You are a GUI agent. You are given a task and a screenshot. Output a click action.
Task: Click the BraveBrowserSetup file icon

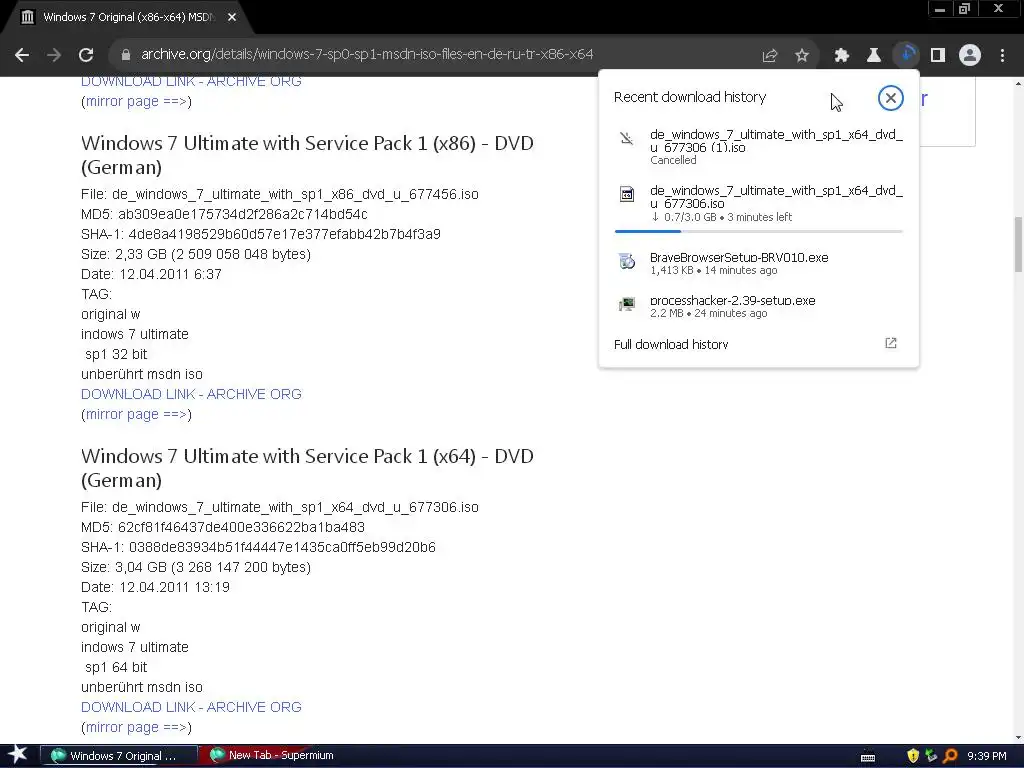[x=626, y=261]
